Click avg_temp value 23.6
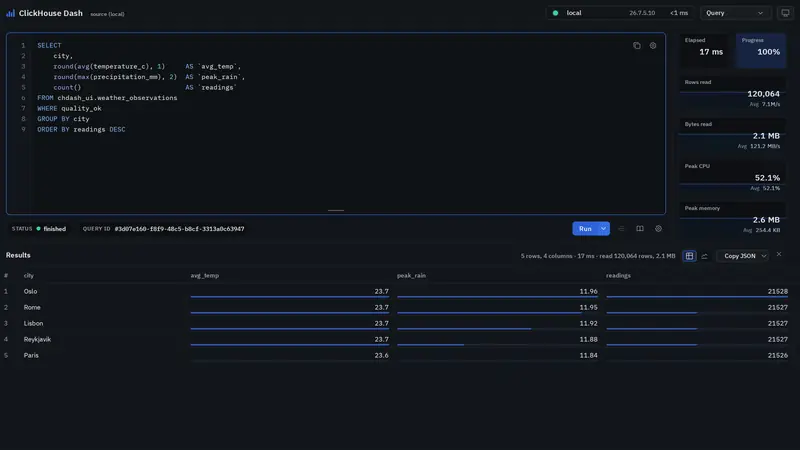 tap(381, 355)
